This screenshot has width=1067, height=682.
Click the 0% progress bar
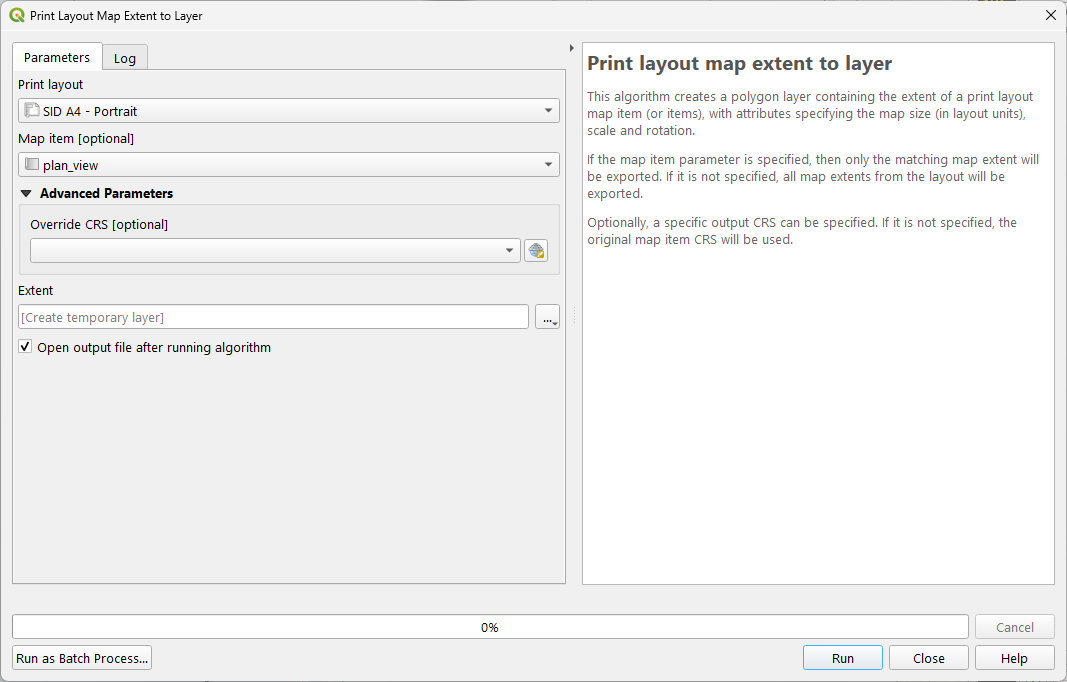pos(490,627)
